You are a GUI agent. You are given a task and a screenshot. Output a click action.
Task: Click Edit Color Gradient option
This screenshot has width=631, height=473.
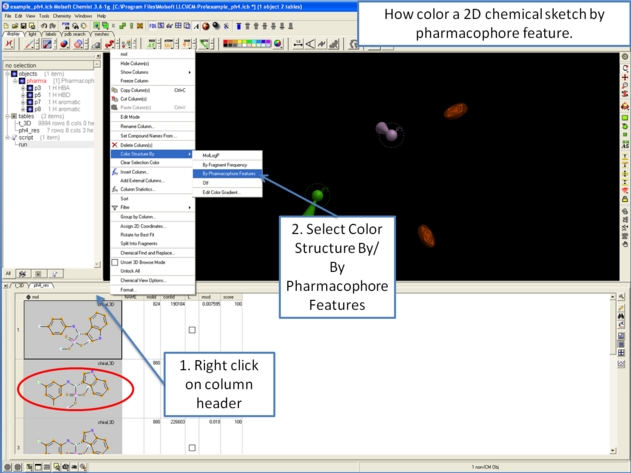[x=221, y=192]
